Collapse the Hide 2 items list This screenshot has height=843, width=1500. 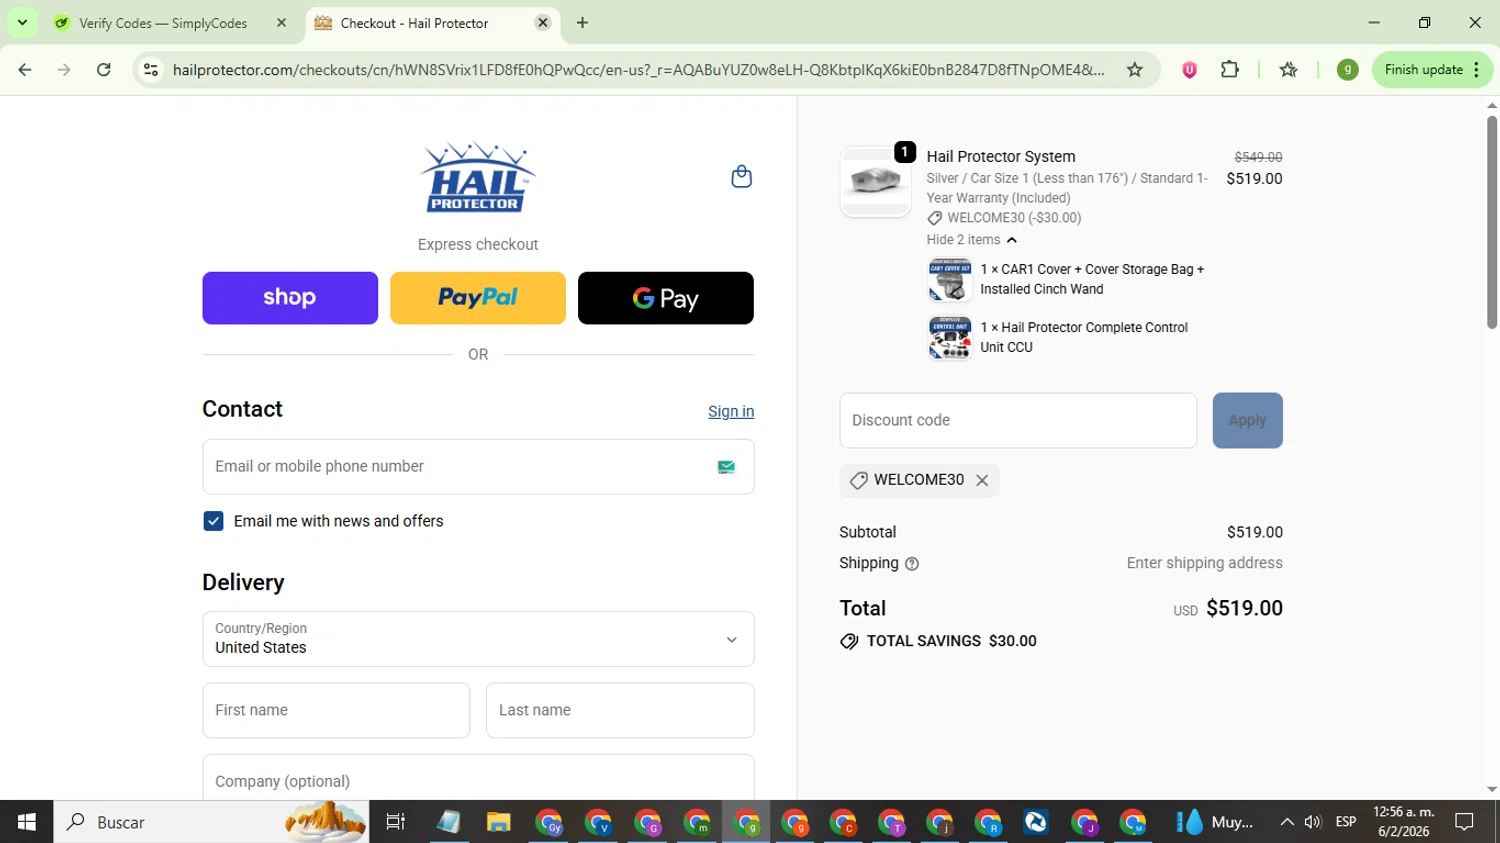(971, 240)
